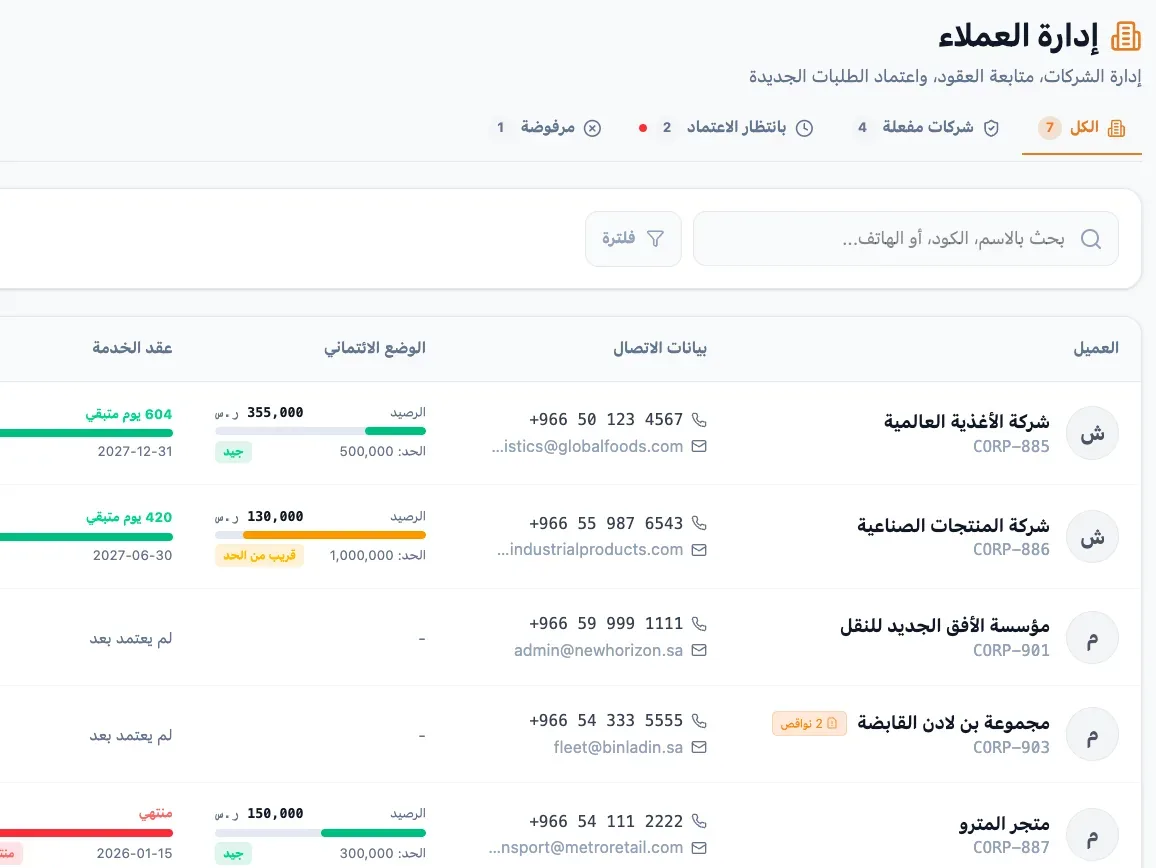Click the envelope icon beside industrialproducts.com email
This screenshot has width=1156, height=868.
click(699, 549)
